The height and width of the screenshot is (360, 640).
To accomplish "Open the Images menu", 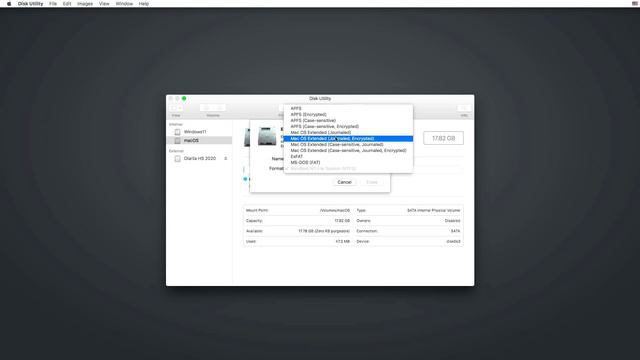I will [85, 4].
